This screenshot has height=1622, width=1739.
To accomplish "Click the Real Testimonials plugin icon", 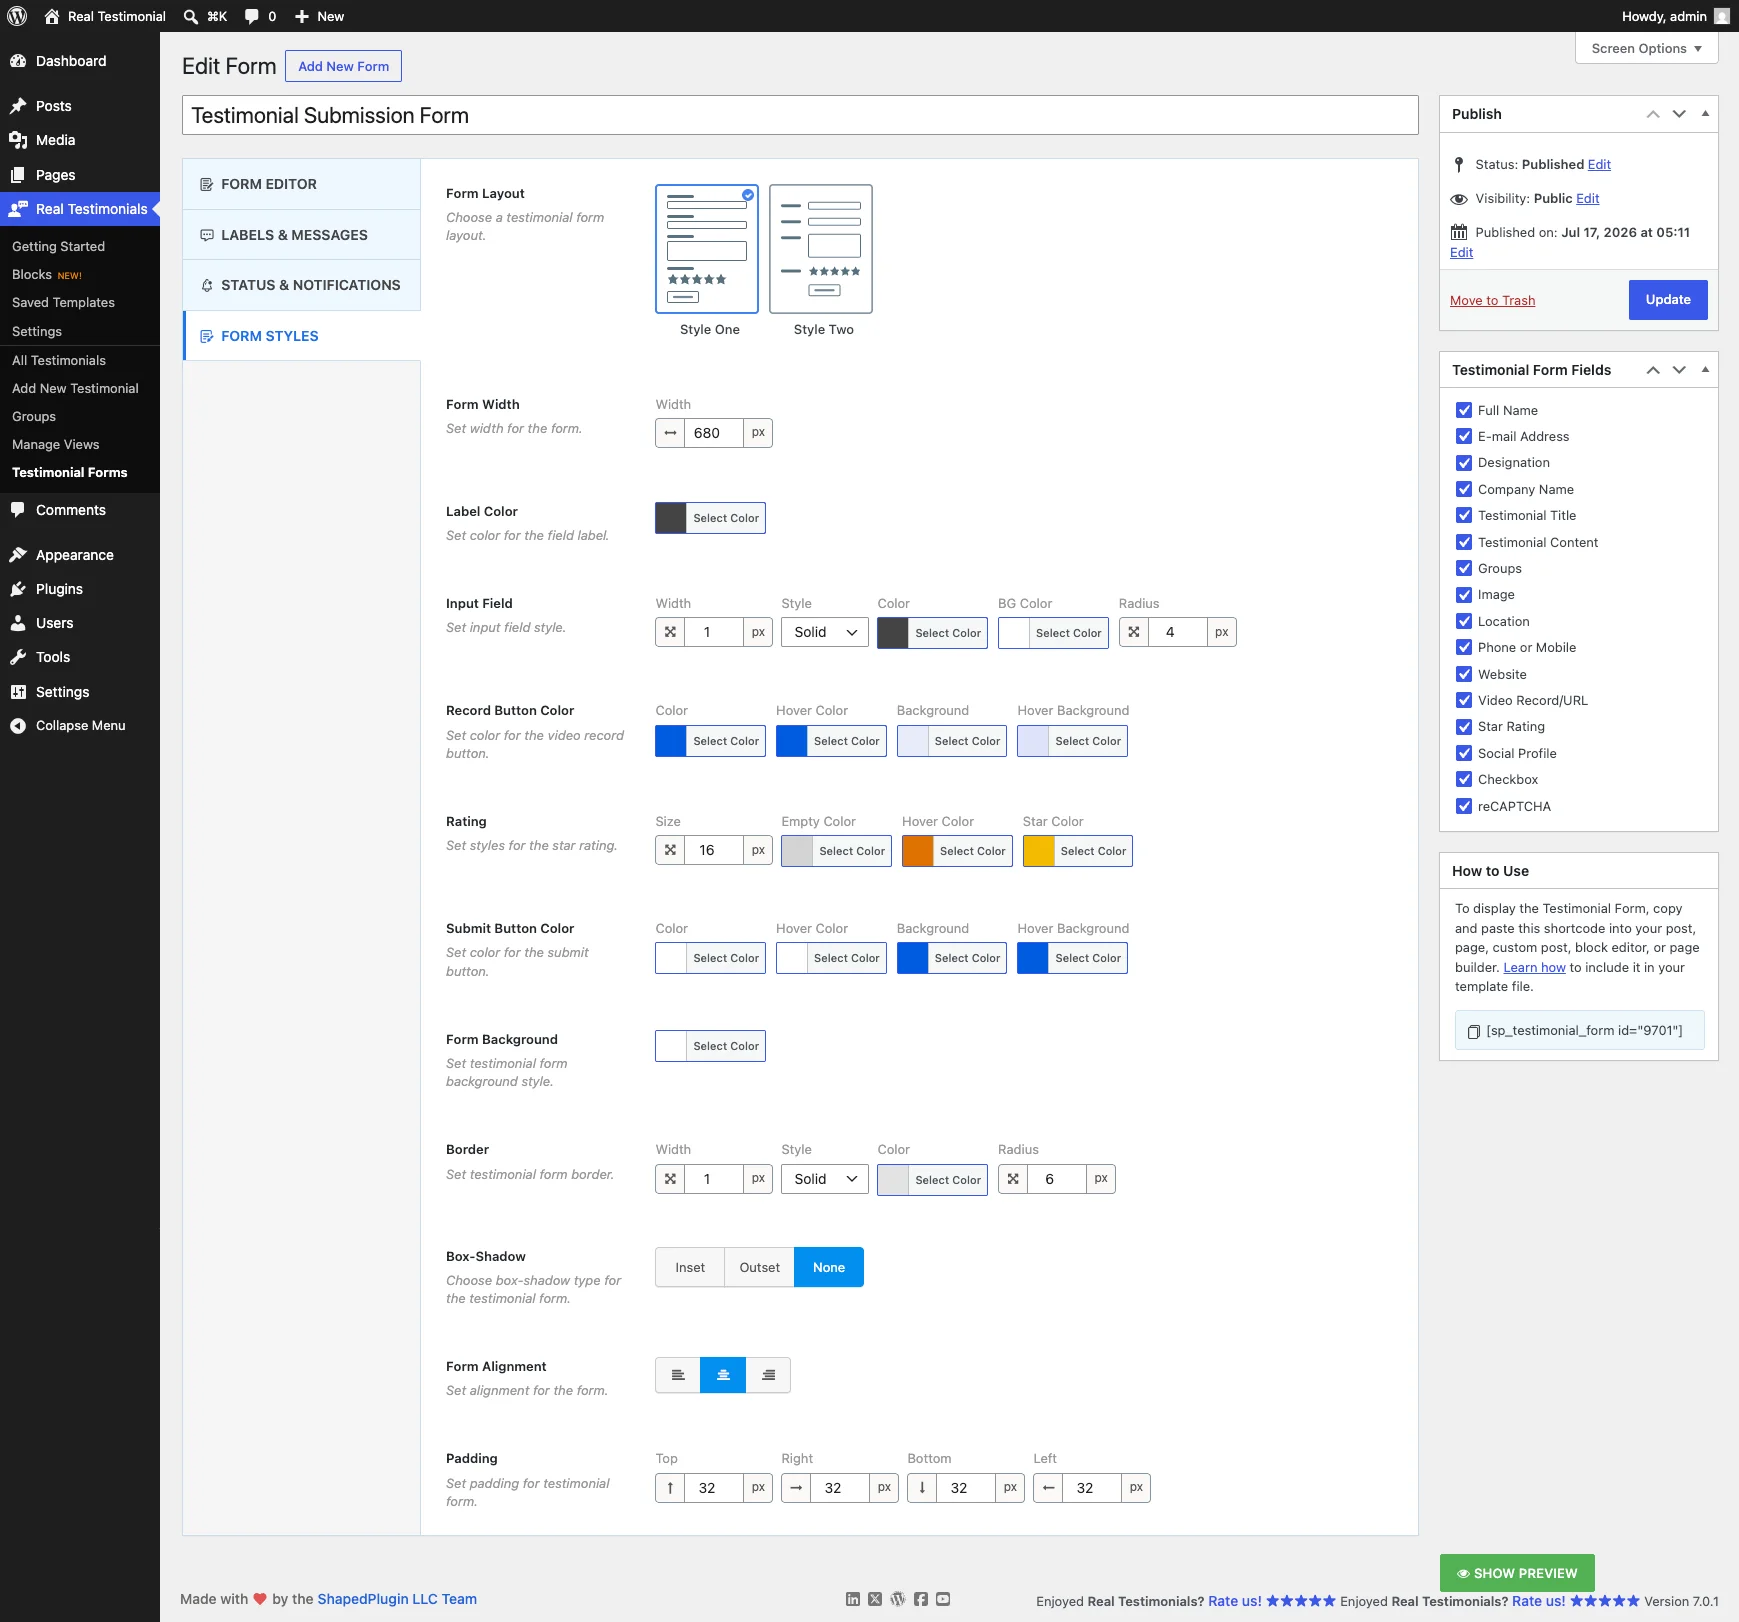I will pos(18,209).
